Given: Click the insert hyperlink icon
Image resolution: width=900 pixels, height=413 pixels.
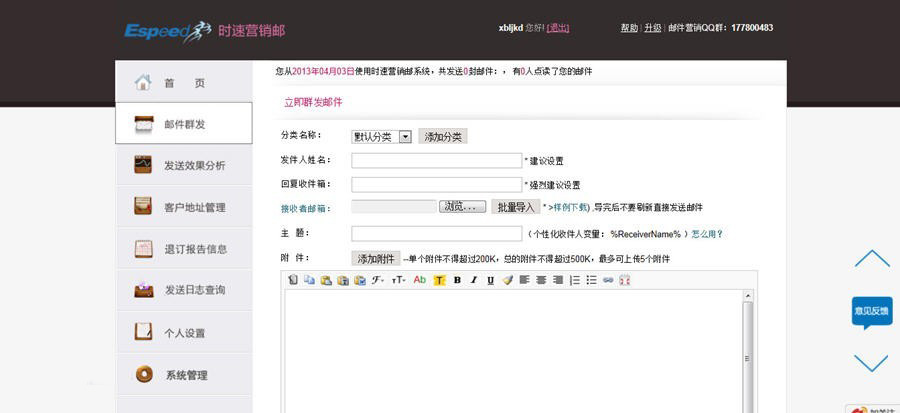Looking at the screenshot, I should coord(608,281).
